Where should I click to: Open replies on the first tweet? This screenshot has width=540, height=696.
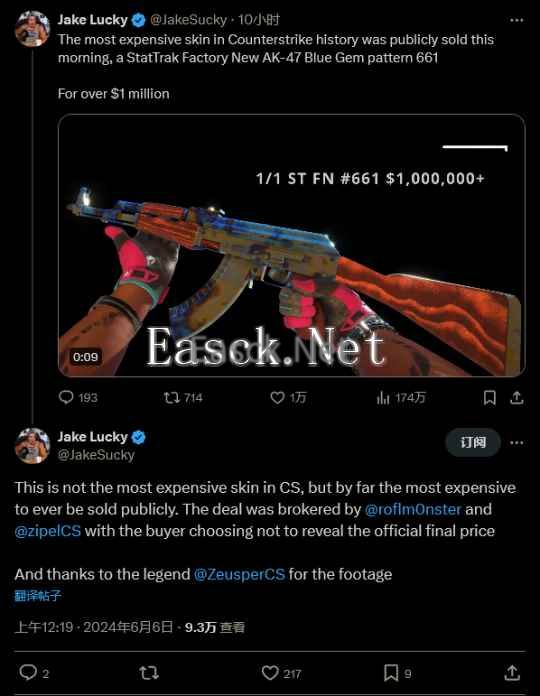click(78, 397)
